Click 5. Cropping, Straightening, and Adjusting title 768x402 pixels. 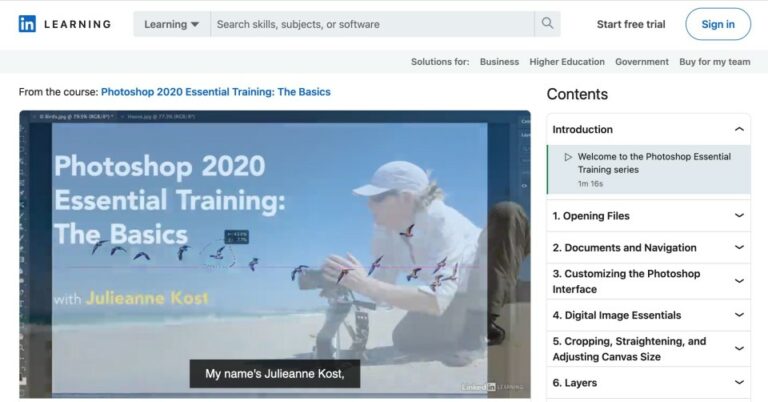pyautogui.click(x=629, y=349)
